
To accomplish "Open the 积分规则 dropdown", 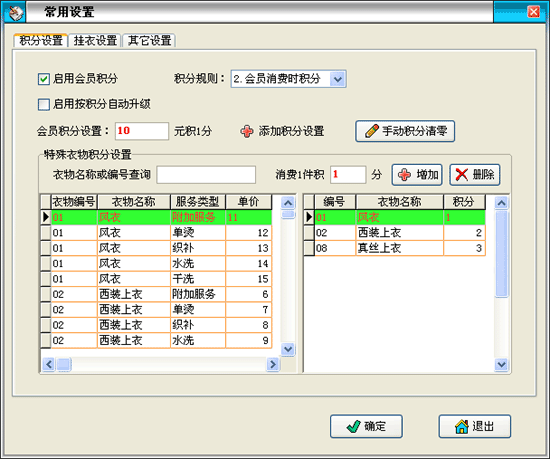I will pos(338,79).
